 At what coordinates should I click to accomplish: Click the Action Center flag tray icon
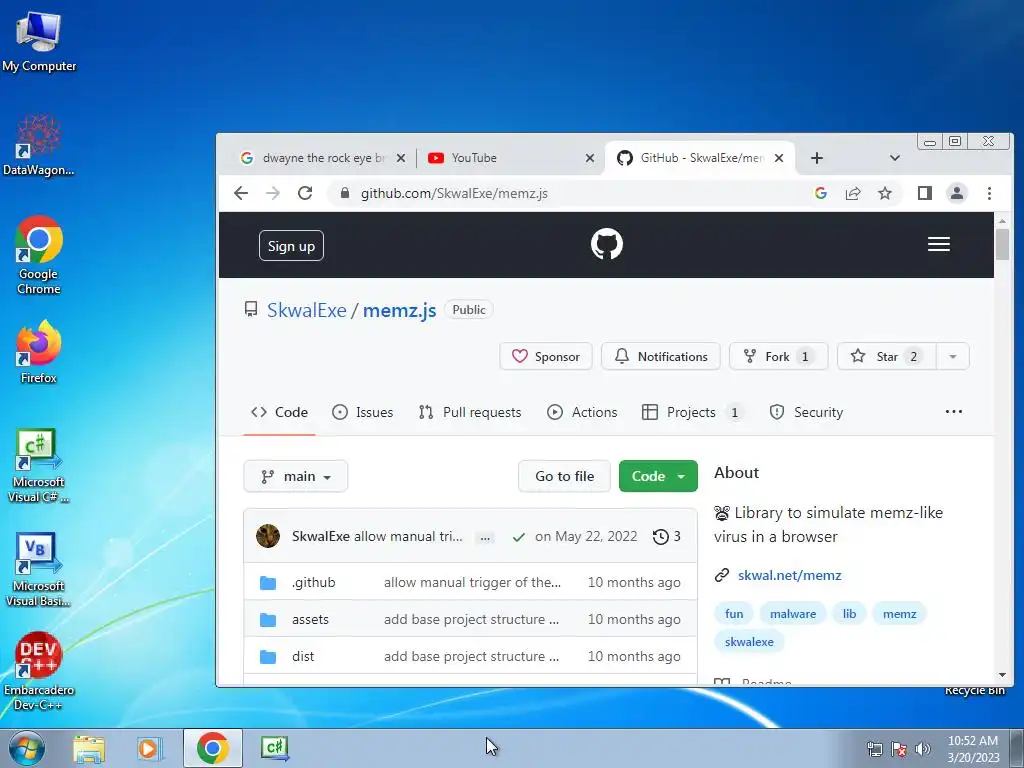(x=899, y=749)
